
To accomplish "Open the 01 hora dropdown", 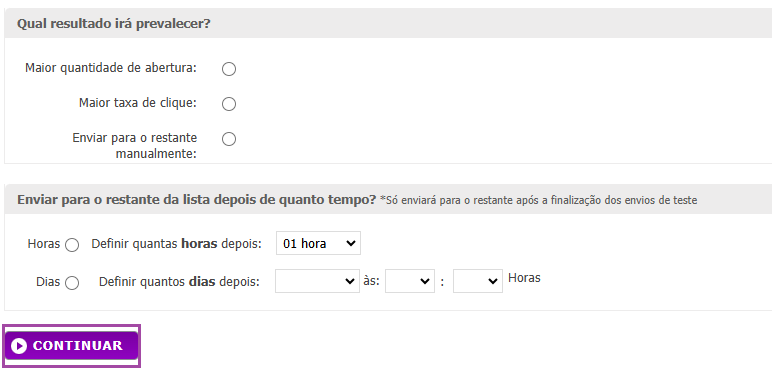I will (x=318, y=243).
